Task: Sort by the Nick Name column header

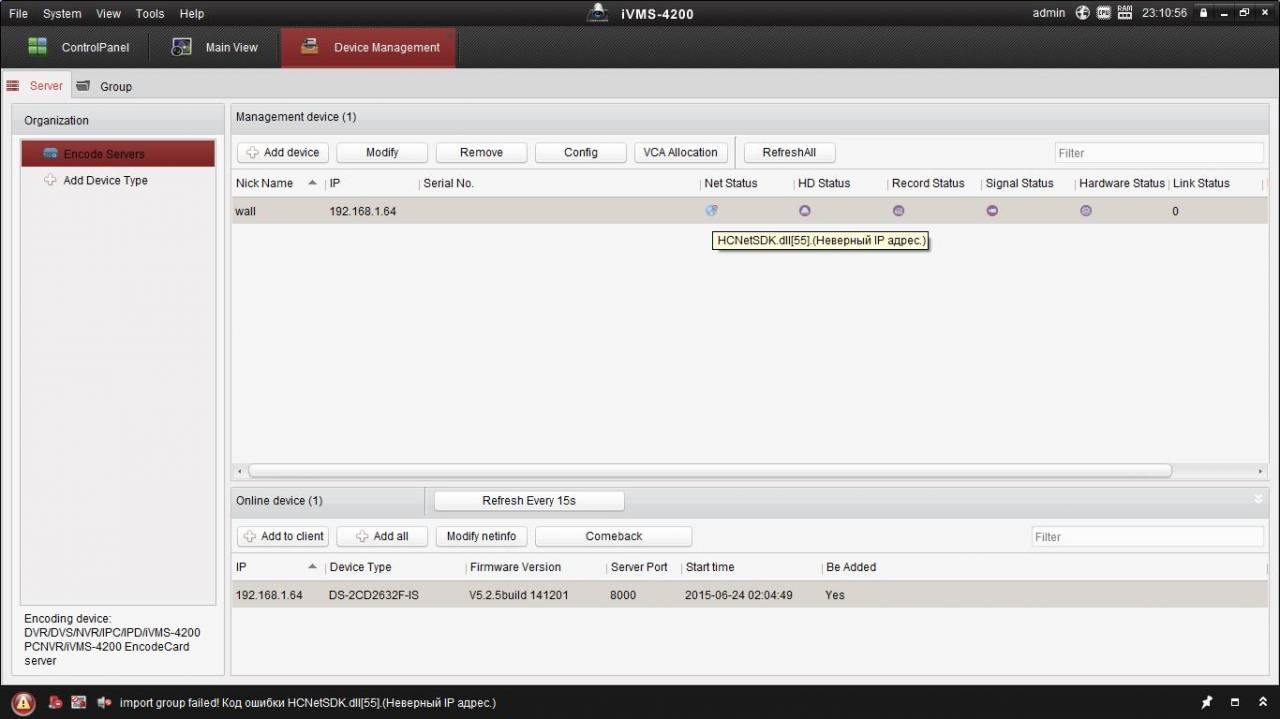Action: point(264,184)
